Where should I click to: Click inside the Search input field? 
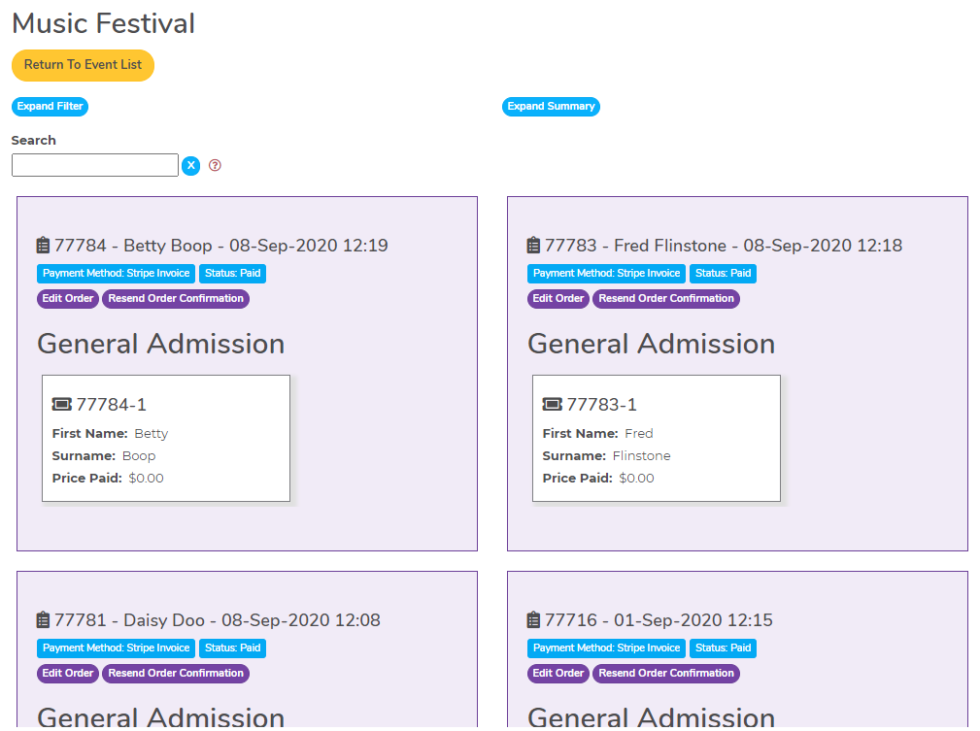point(94,165)
